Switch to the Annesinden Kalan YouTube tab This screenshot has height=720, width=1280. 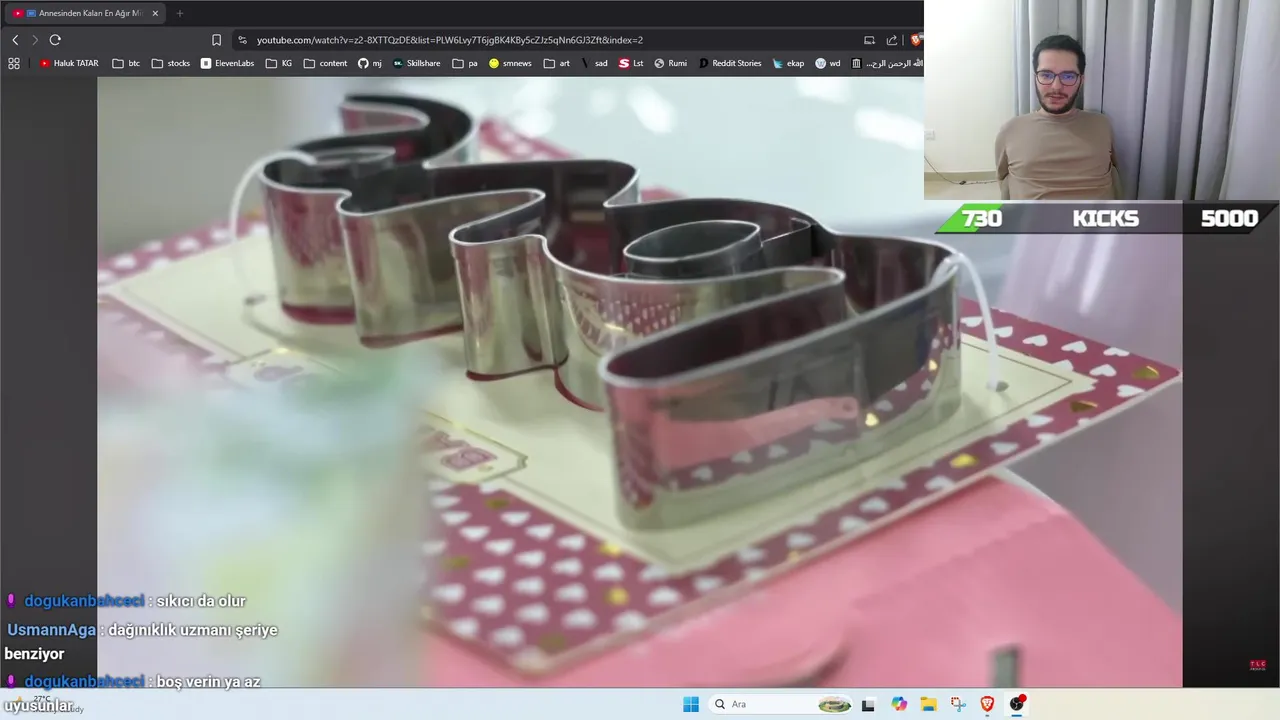tap(85, 13)
